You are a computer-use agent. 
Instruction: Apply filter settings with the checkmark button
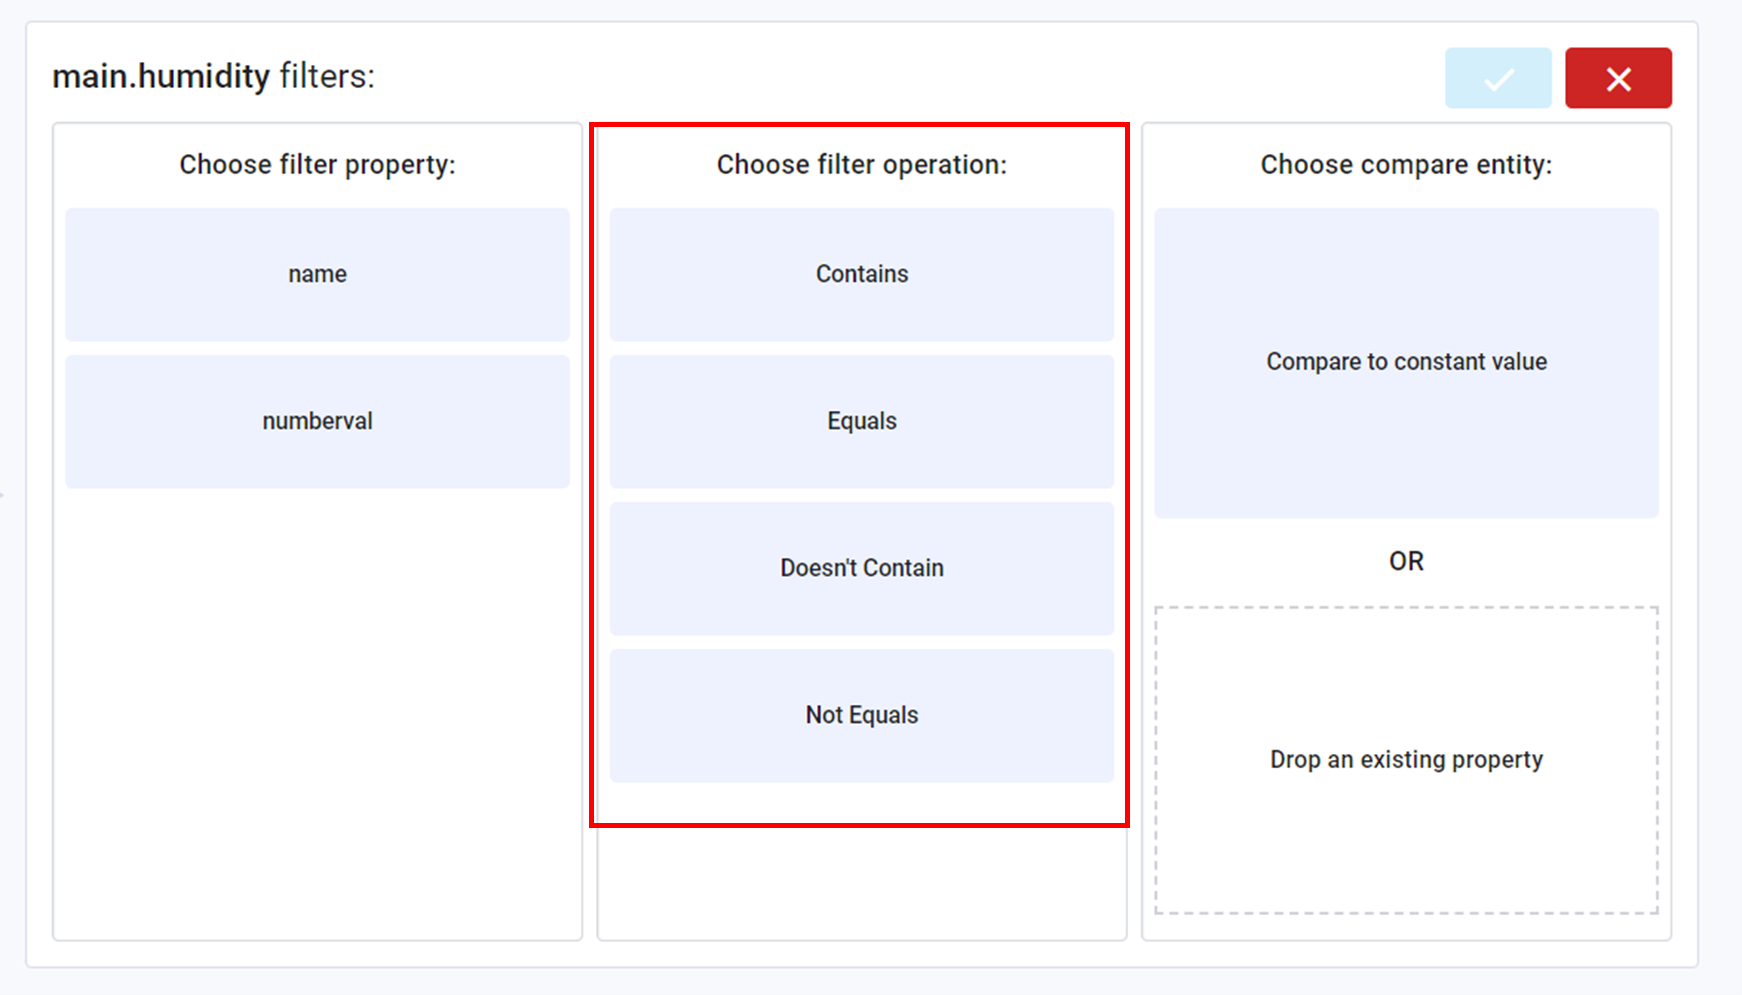point(1497,77)
